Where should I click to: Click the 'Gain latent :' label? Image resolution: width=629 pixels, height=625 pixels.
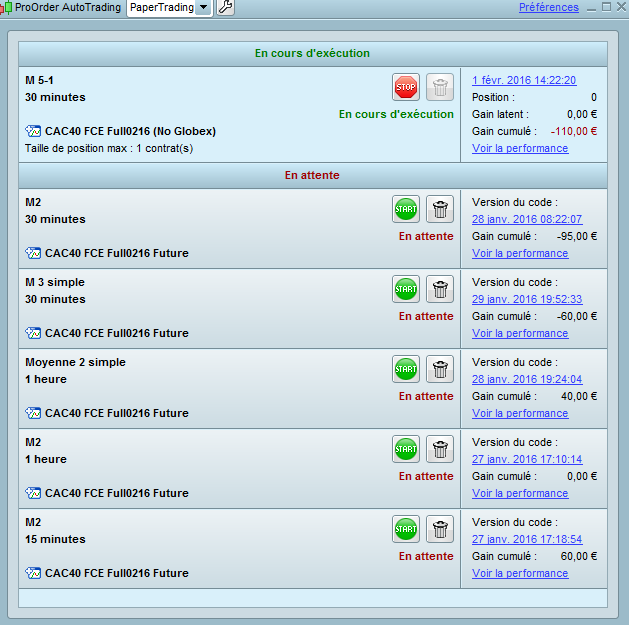click(500, 114)
